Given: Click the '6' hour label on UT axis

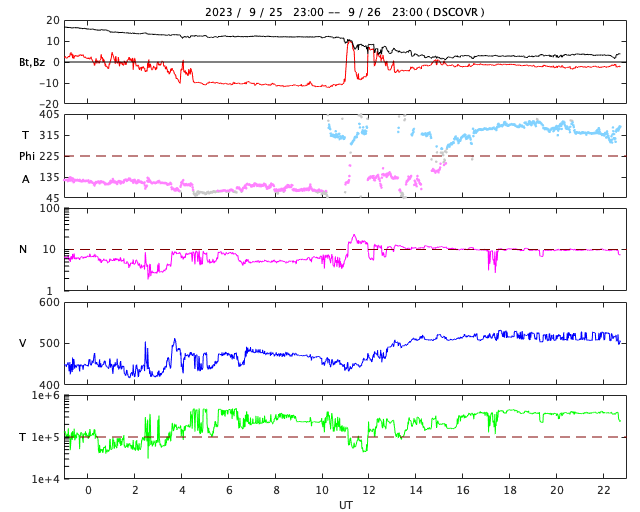Looking at the screenshot, I should tap(229, 490).
